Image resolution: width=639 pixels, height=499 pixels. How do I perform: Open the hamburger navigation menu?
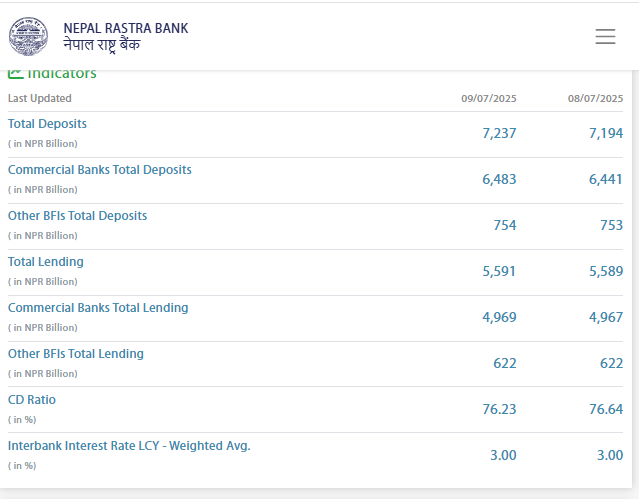click(605, 36)
